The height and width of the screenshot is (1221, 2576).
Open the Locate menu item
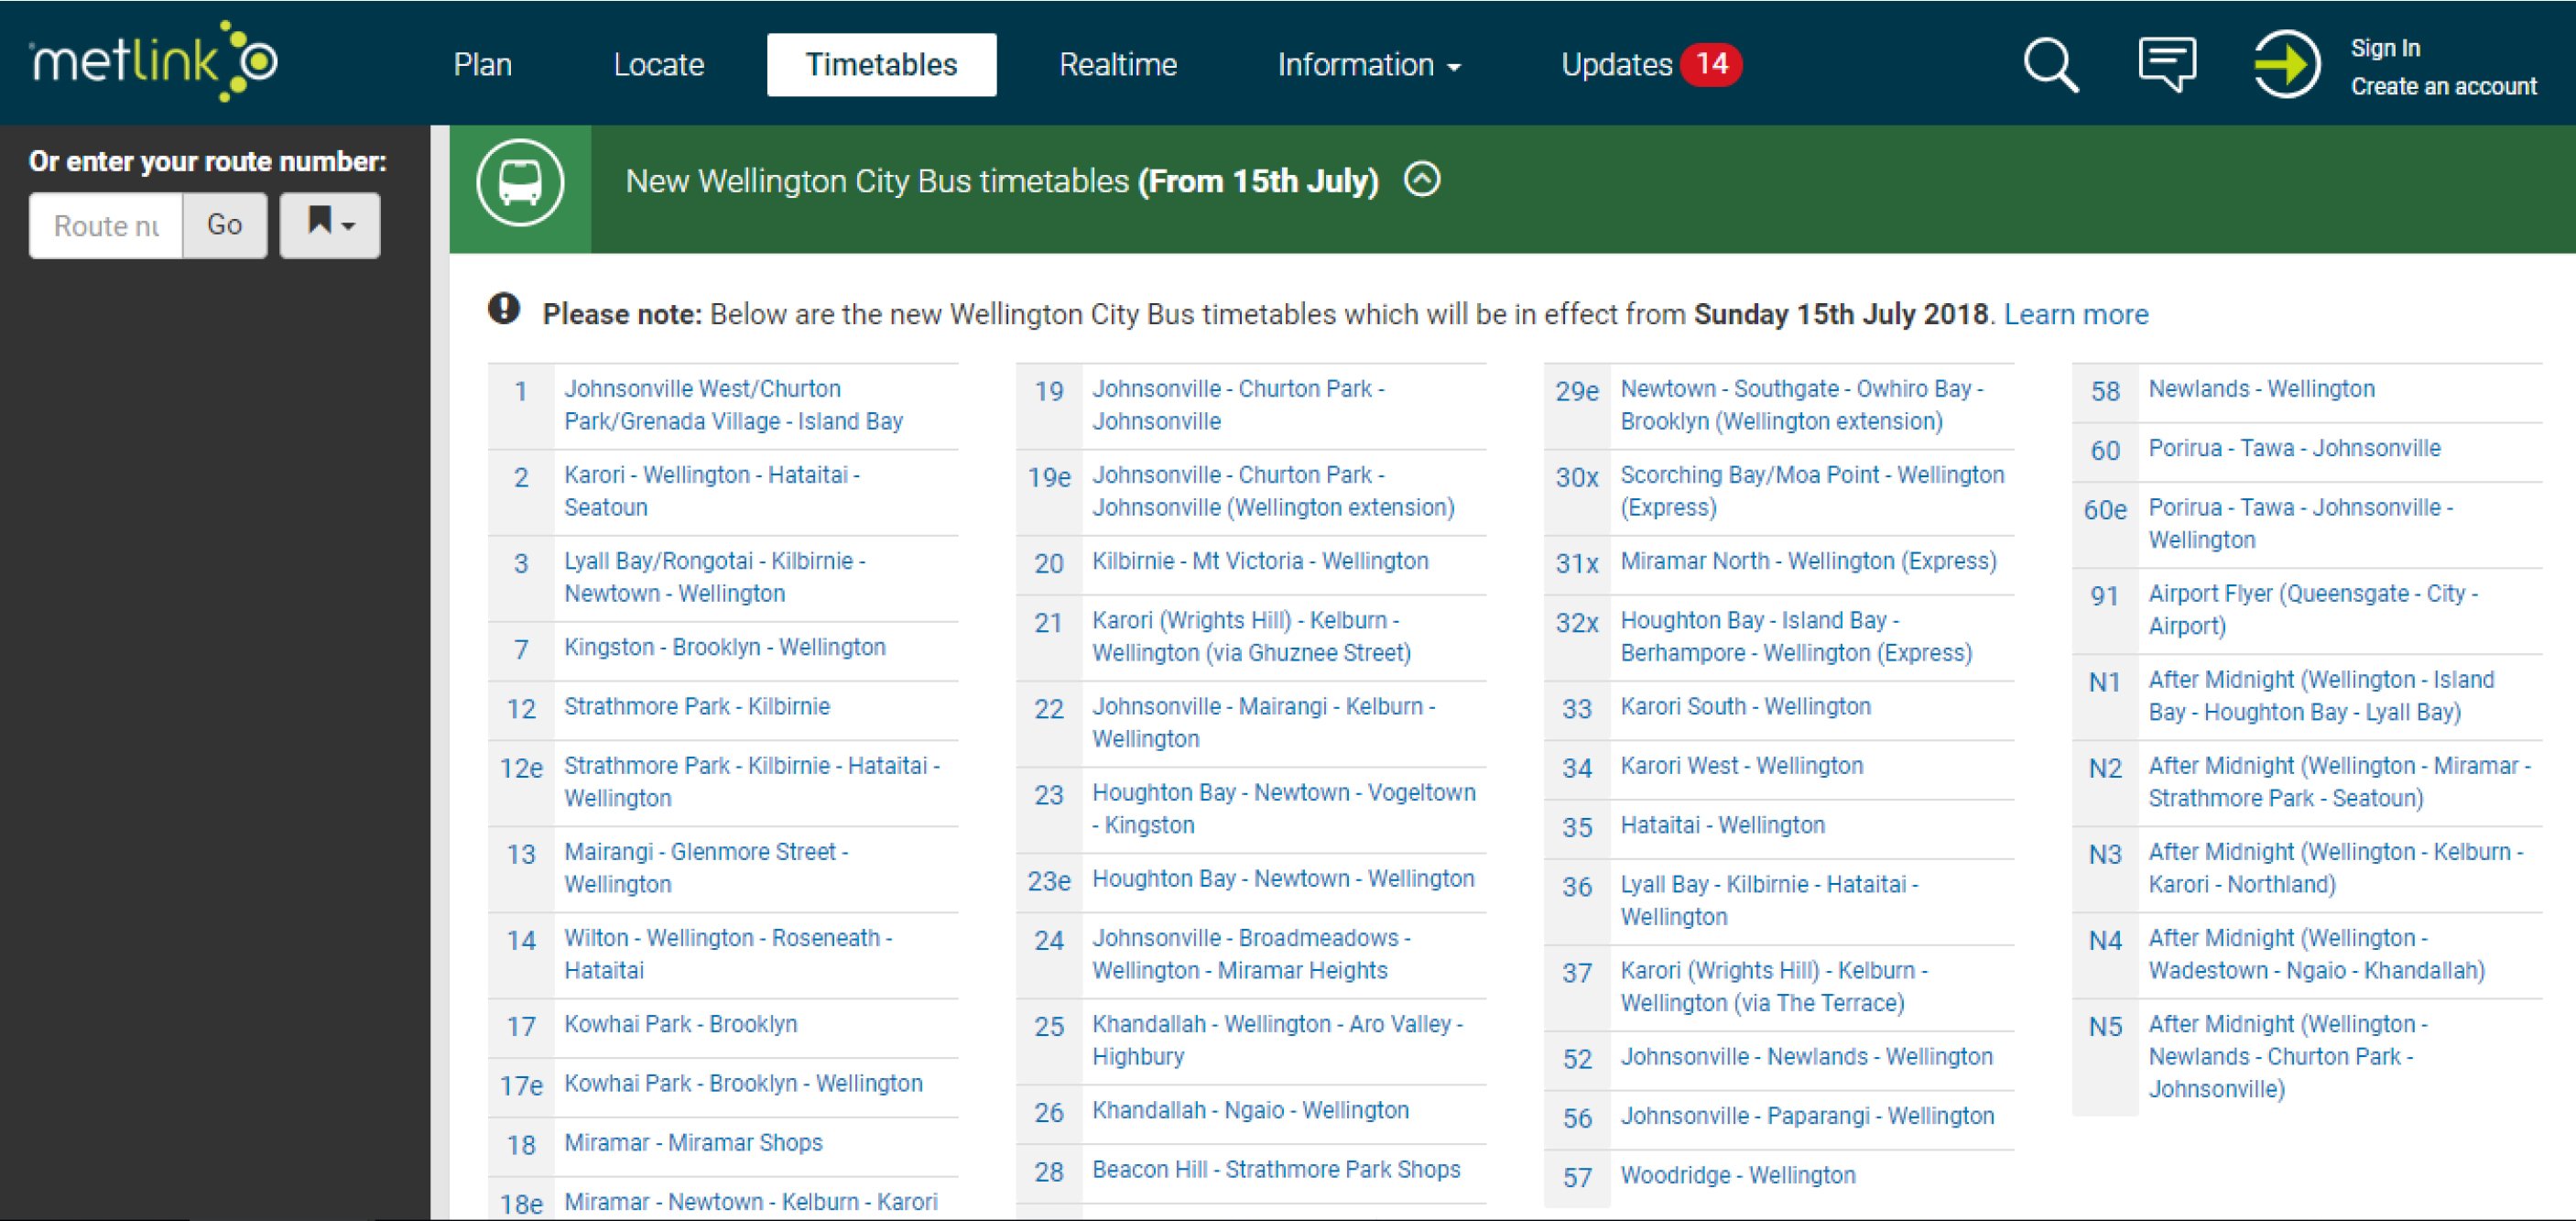(658, 65)
